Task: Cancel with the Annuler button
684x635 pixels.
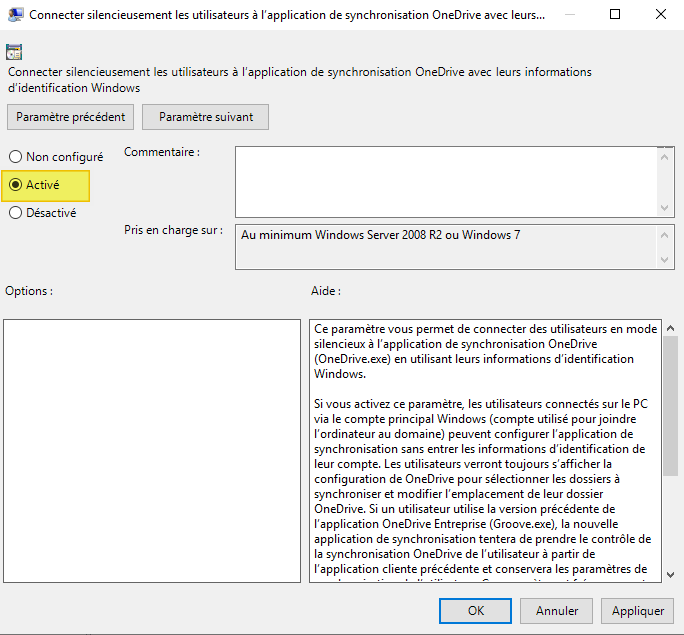Action: click(557, 611)
